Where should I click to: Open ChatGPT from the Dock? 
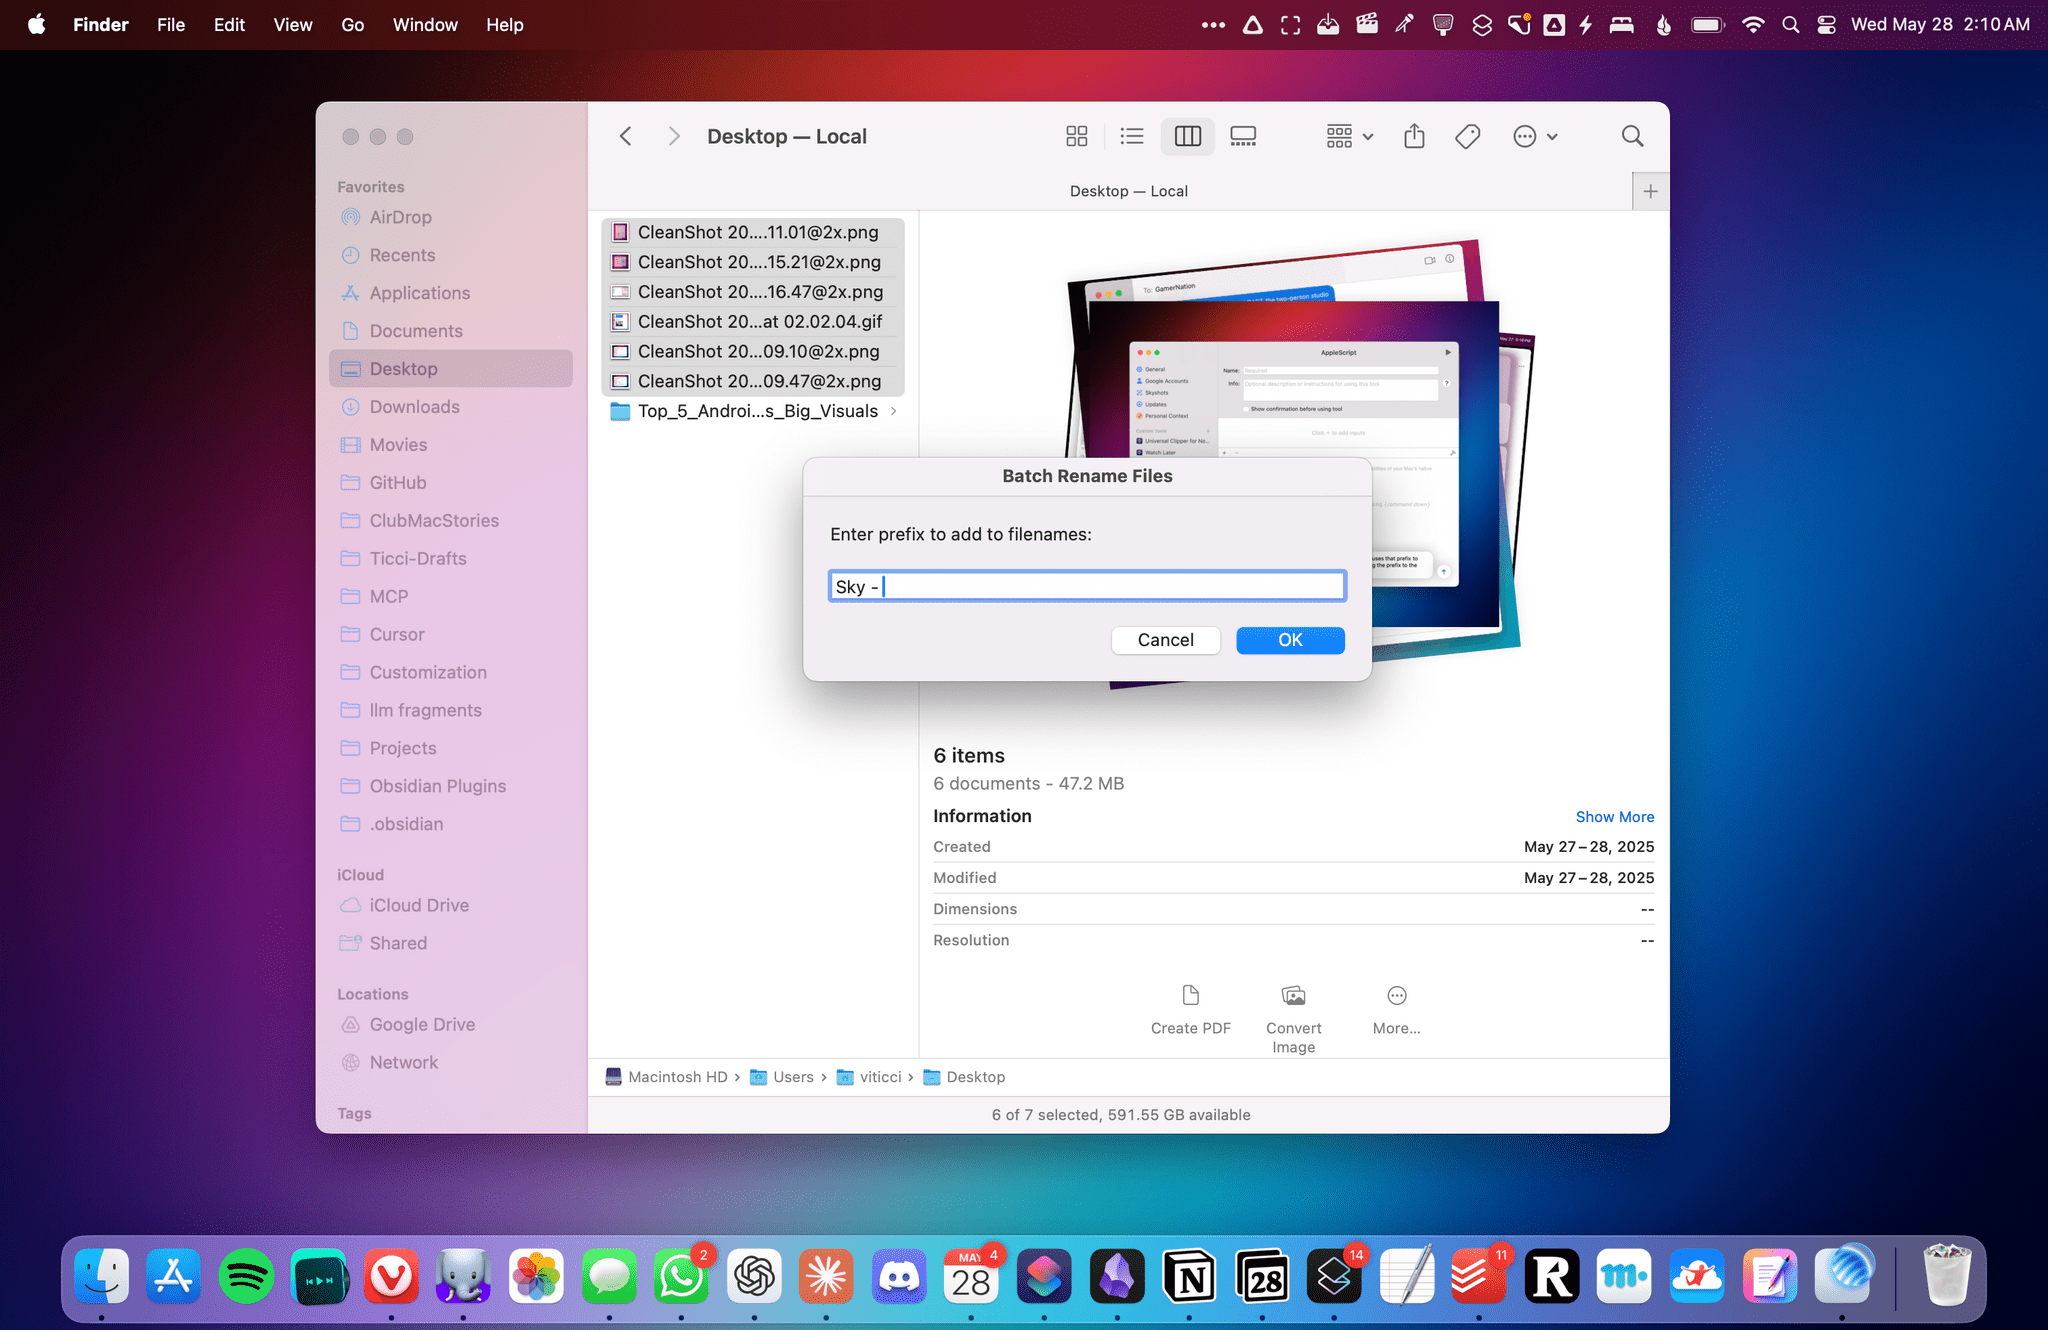point(754,1277)
